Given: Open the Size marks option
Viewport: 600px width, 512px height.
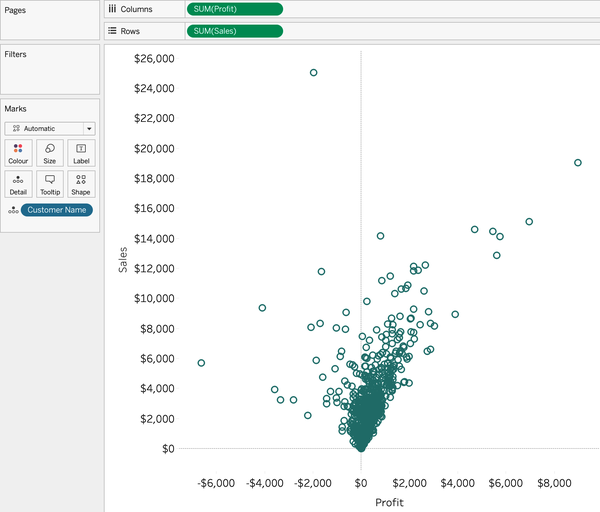Looking at the screenshot, I should [50, 153].
